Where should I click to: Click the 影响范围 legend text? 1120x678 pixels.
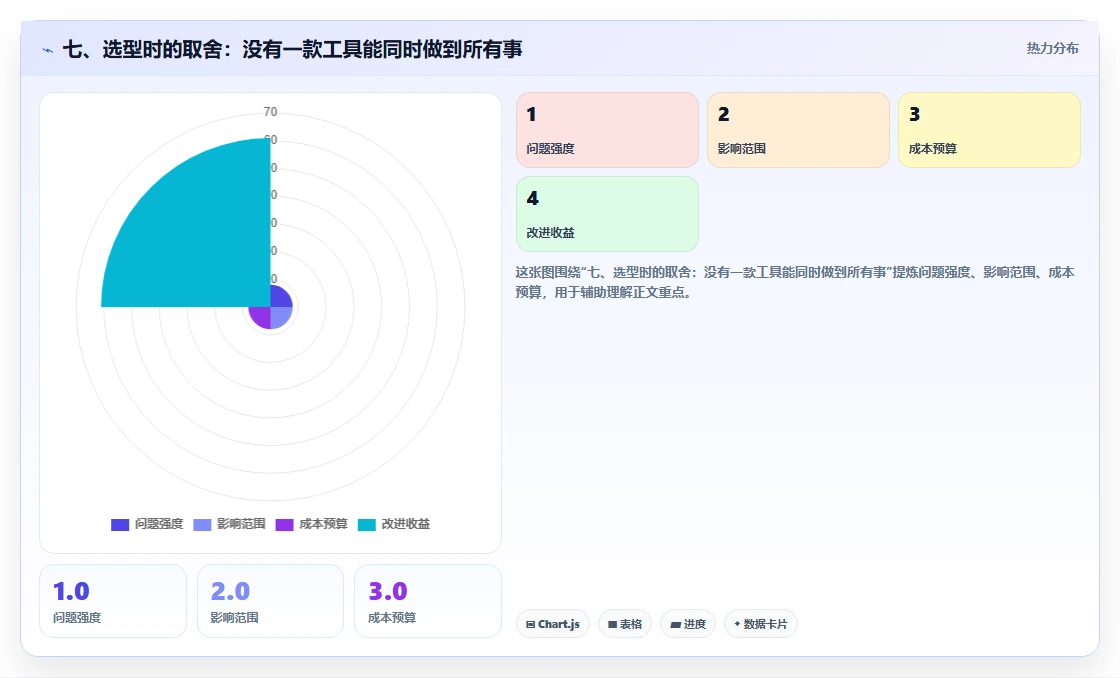pyautogui.click(x=241, y=524)
